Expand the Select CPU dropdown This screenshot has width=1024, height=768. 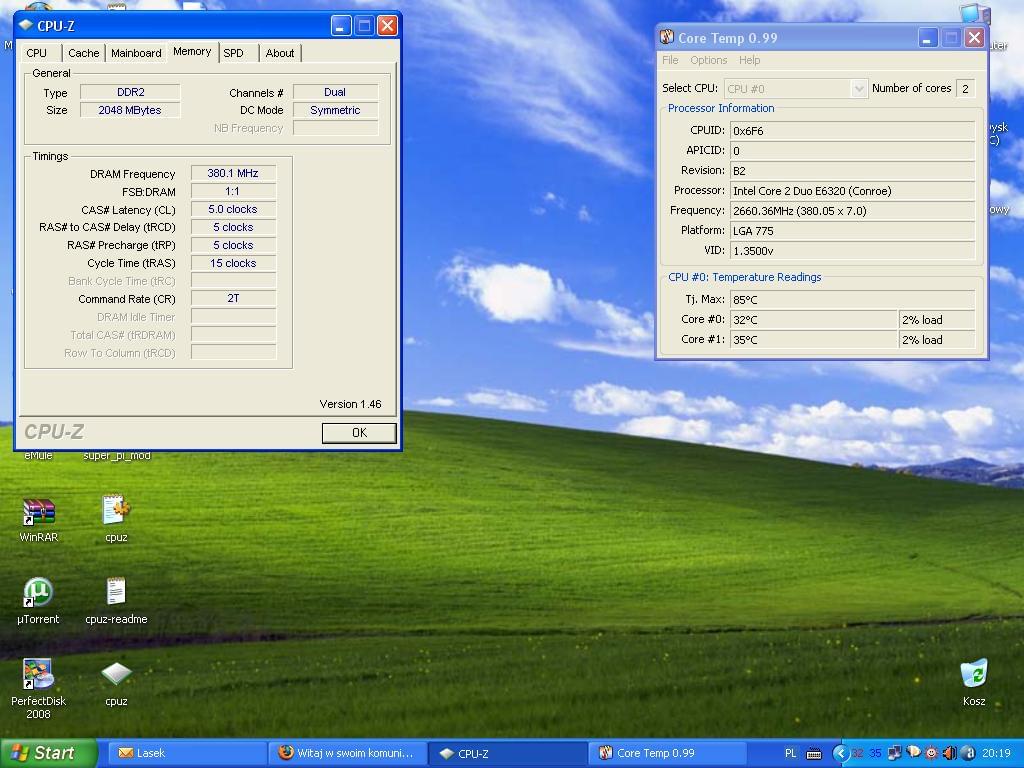[858, 89]
